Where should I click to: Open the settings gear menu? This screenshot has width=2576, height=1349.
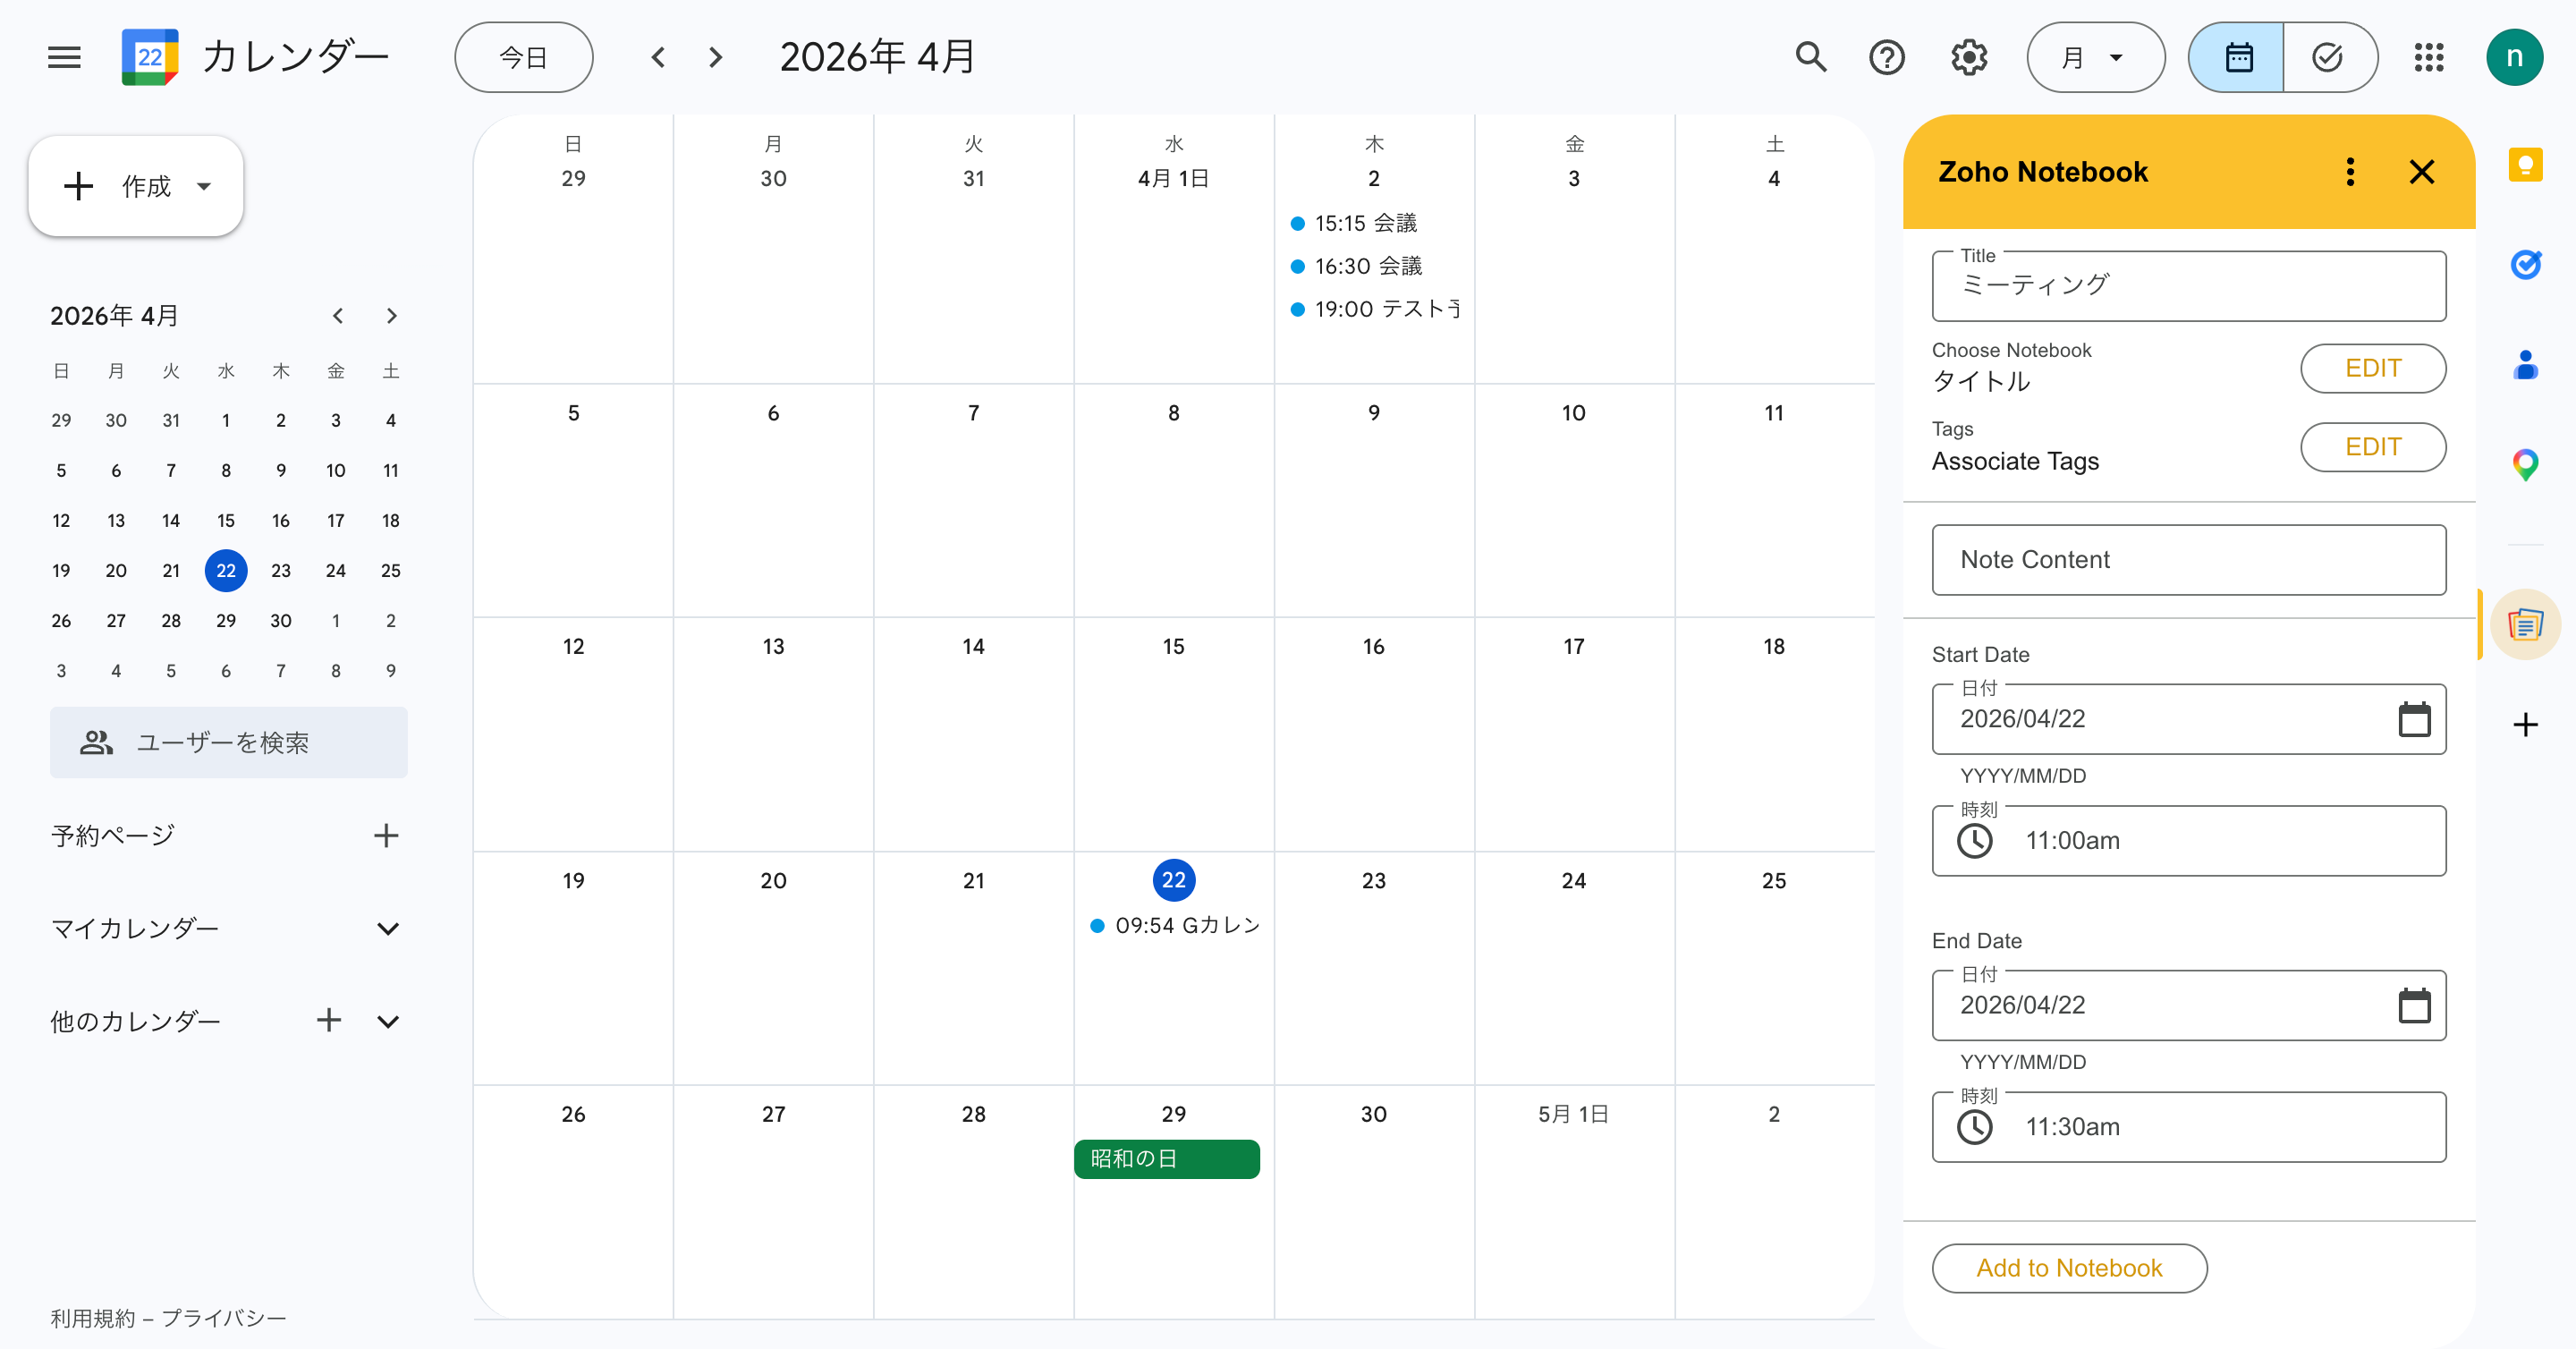1969,58
